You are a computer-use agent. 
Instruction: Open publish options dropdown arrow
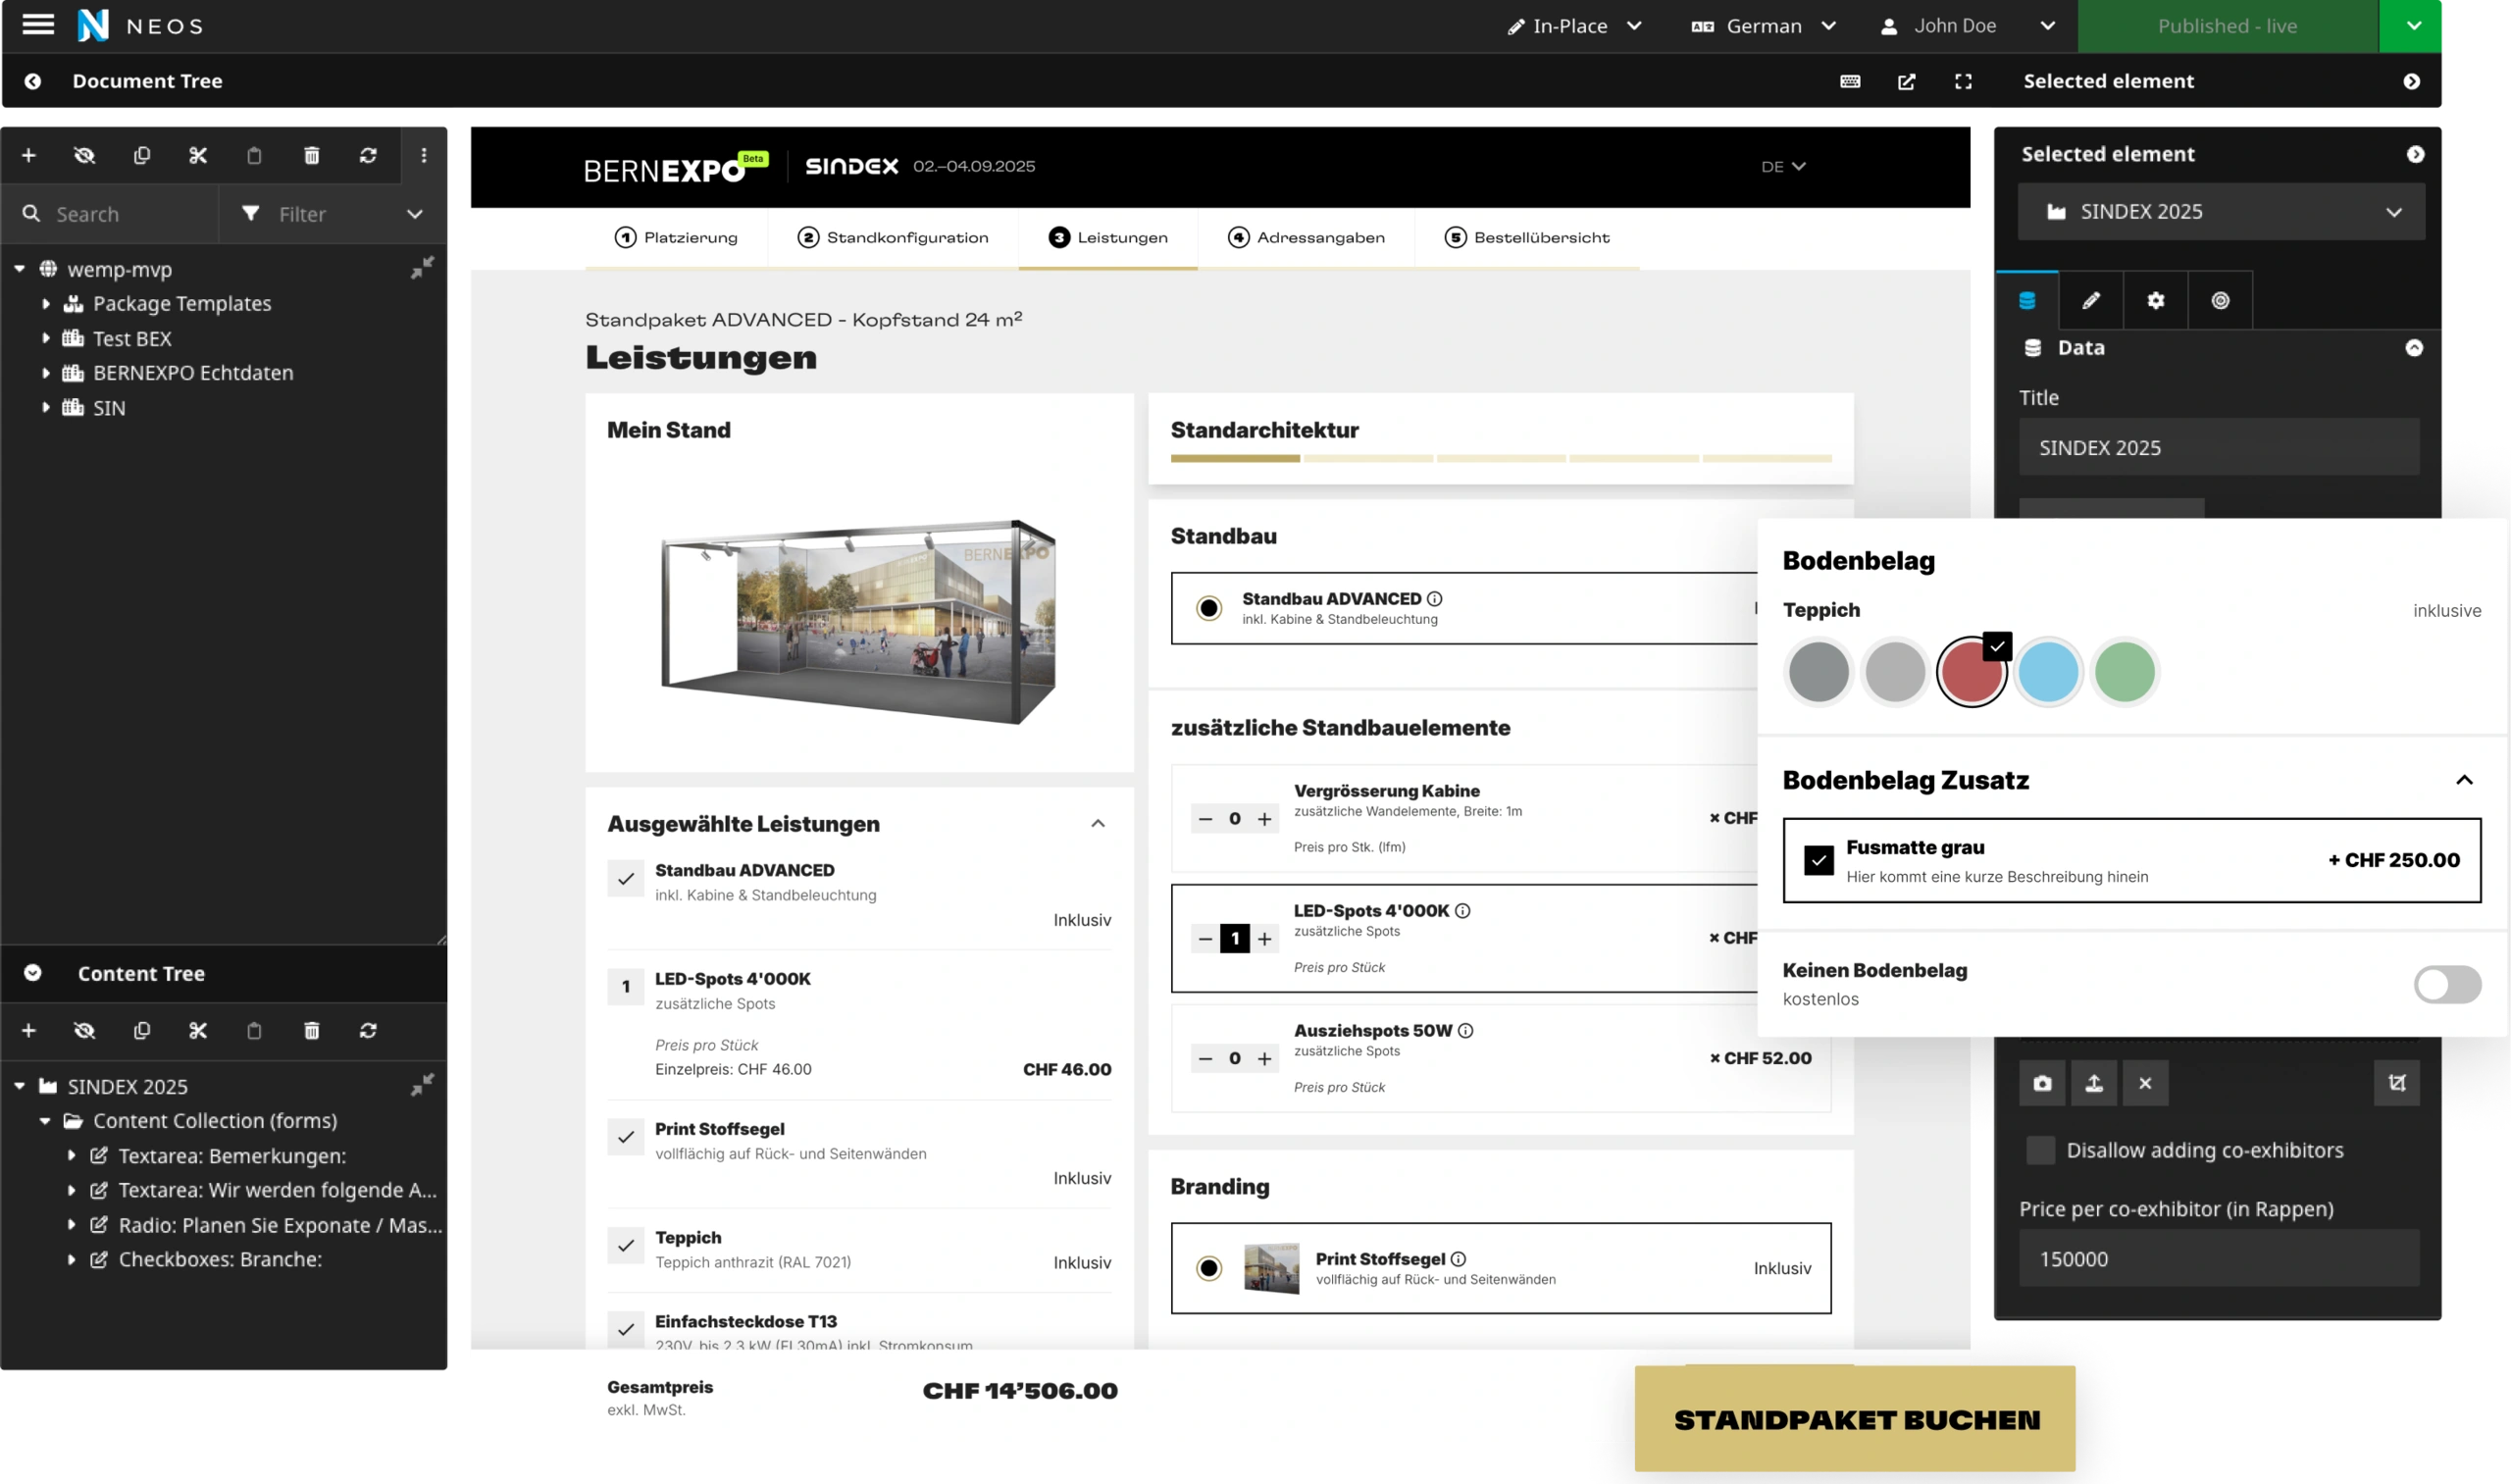[2413, 26]
